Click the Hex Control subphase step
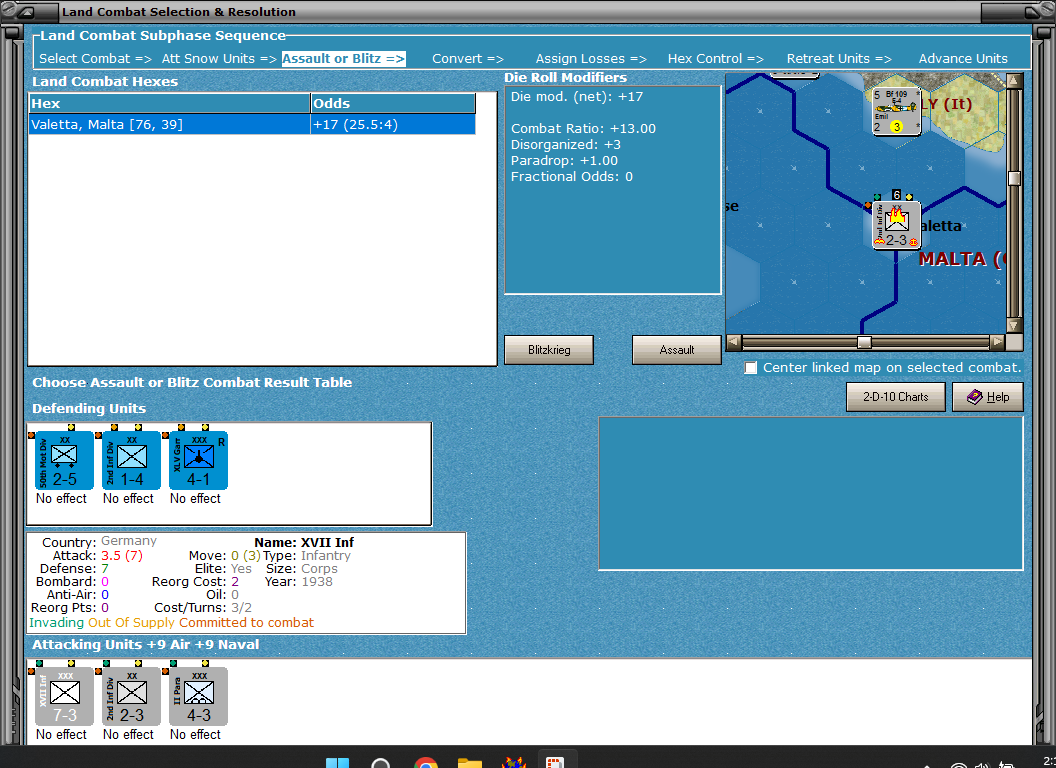 point(715,59)
